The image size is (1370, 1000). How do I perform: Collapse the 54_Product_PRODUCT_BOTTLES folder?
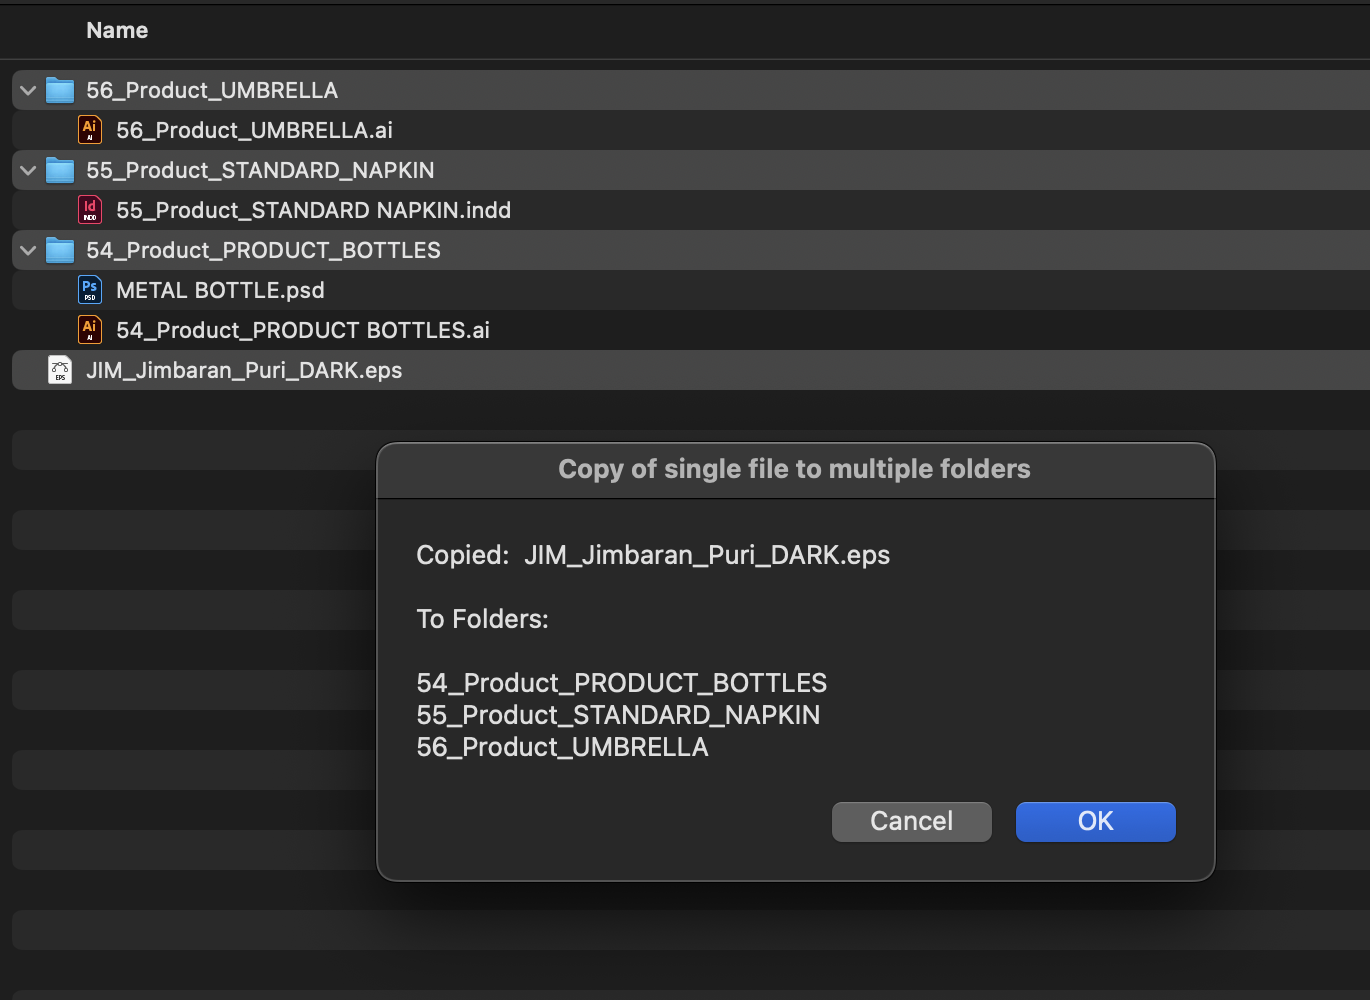click(x=28, y=251)
